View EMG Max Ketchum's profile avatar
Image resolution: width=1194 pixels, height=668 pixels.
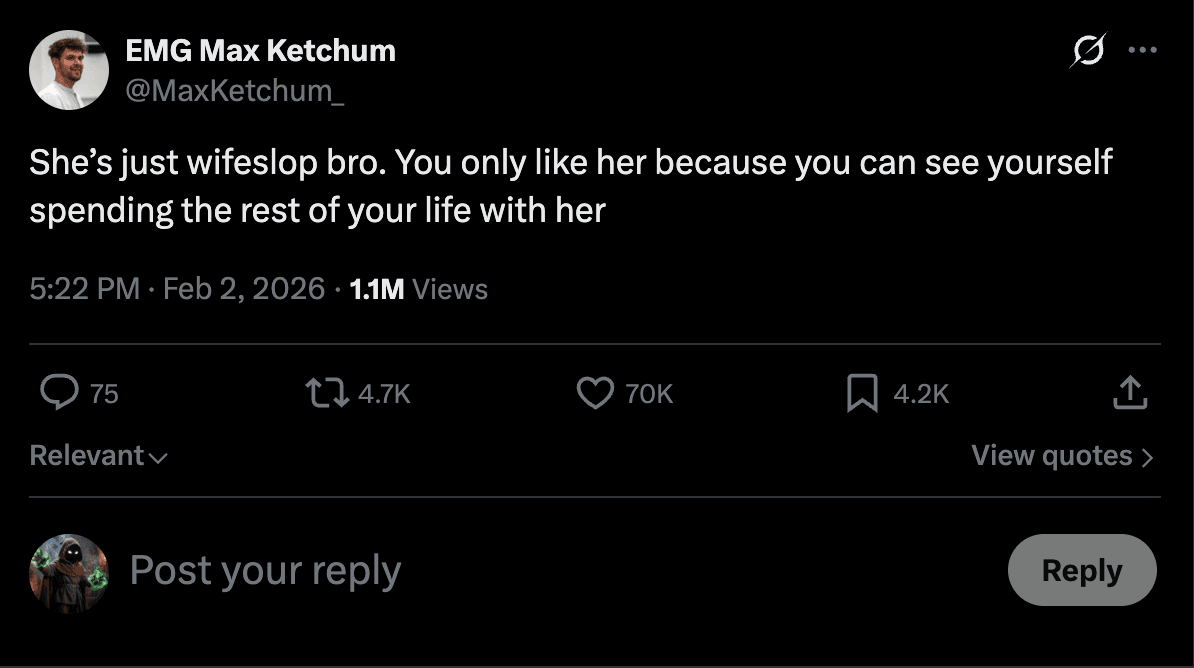(69, 70)
